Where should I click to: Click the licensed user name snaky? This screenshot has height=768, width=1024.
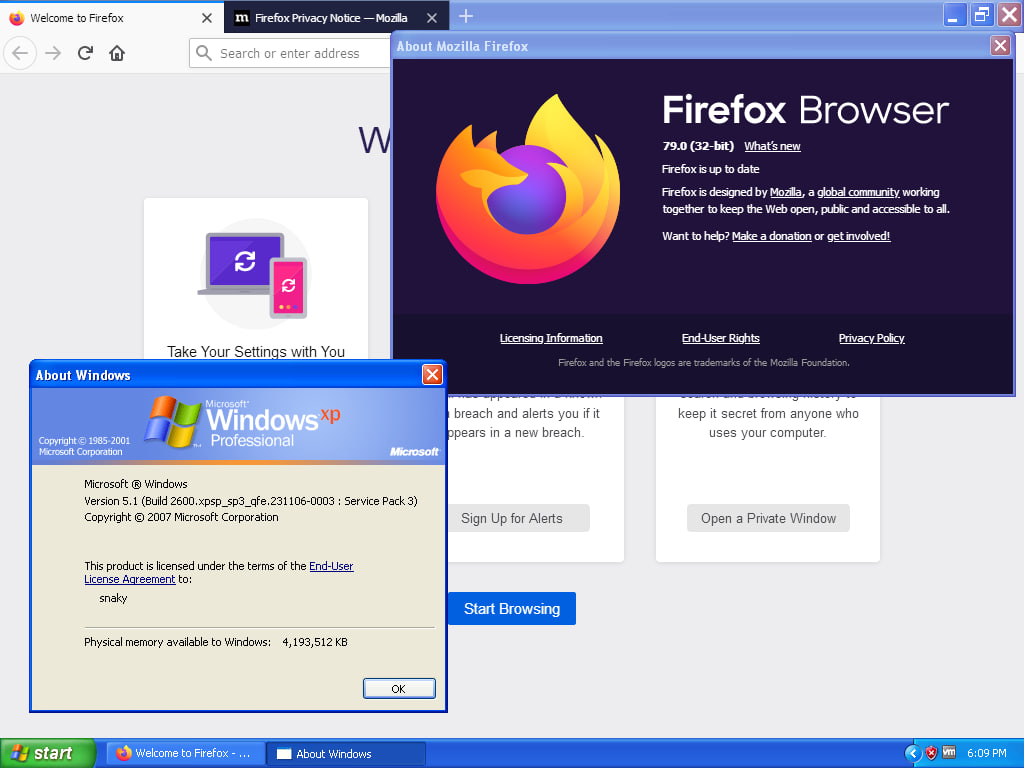(113, 598)
